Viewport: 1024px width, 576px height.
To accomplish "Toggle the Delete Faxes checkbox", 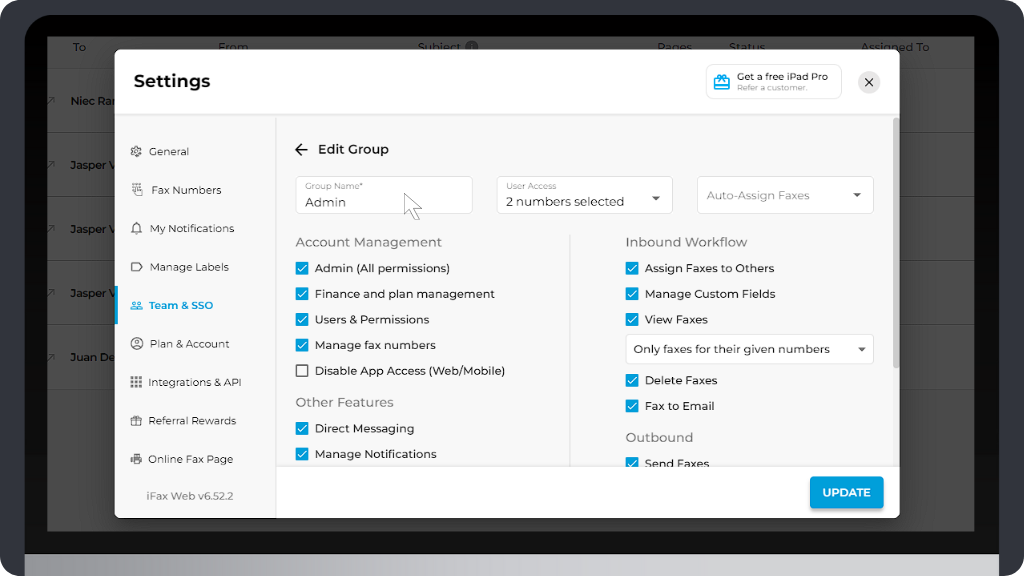I will [x=632, y=380].
